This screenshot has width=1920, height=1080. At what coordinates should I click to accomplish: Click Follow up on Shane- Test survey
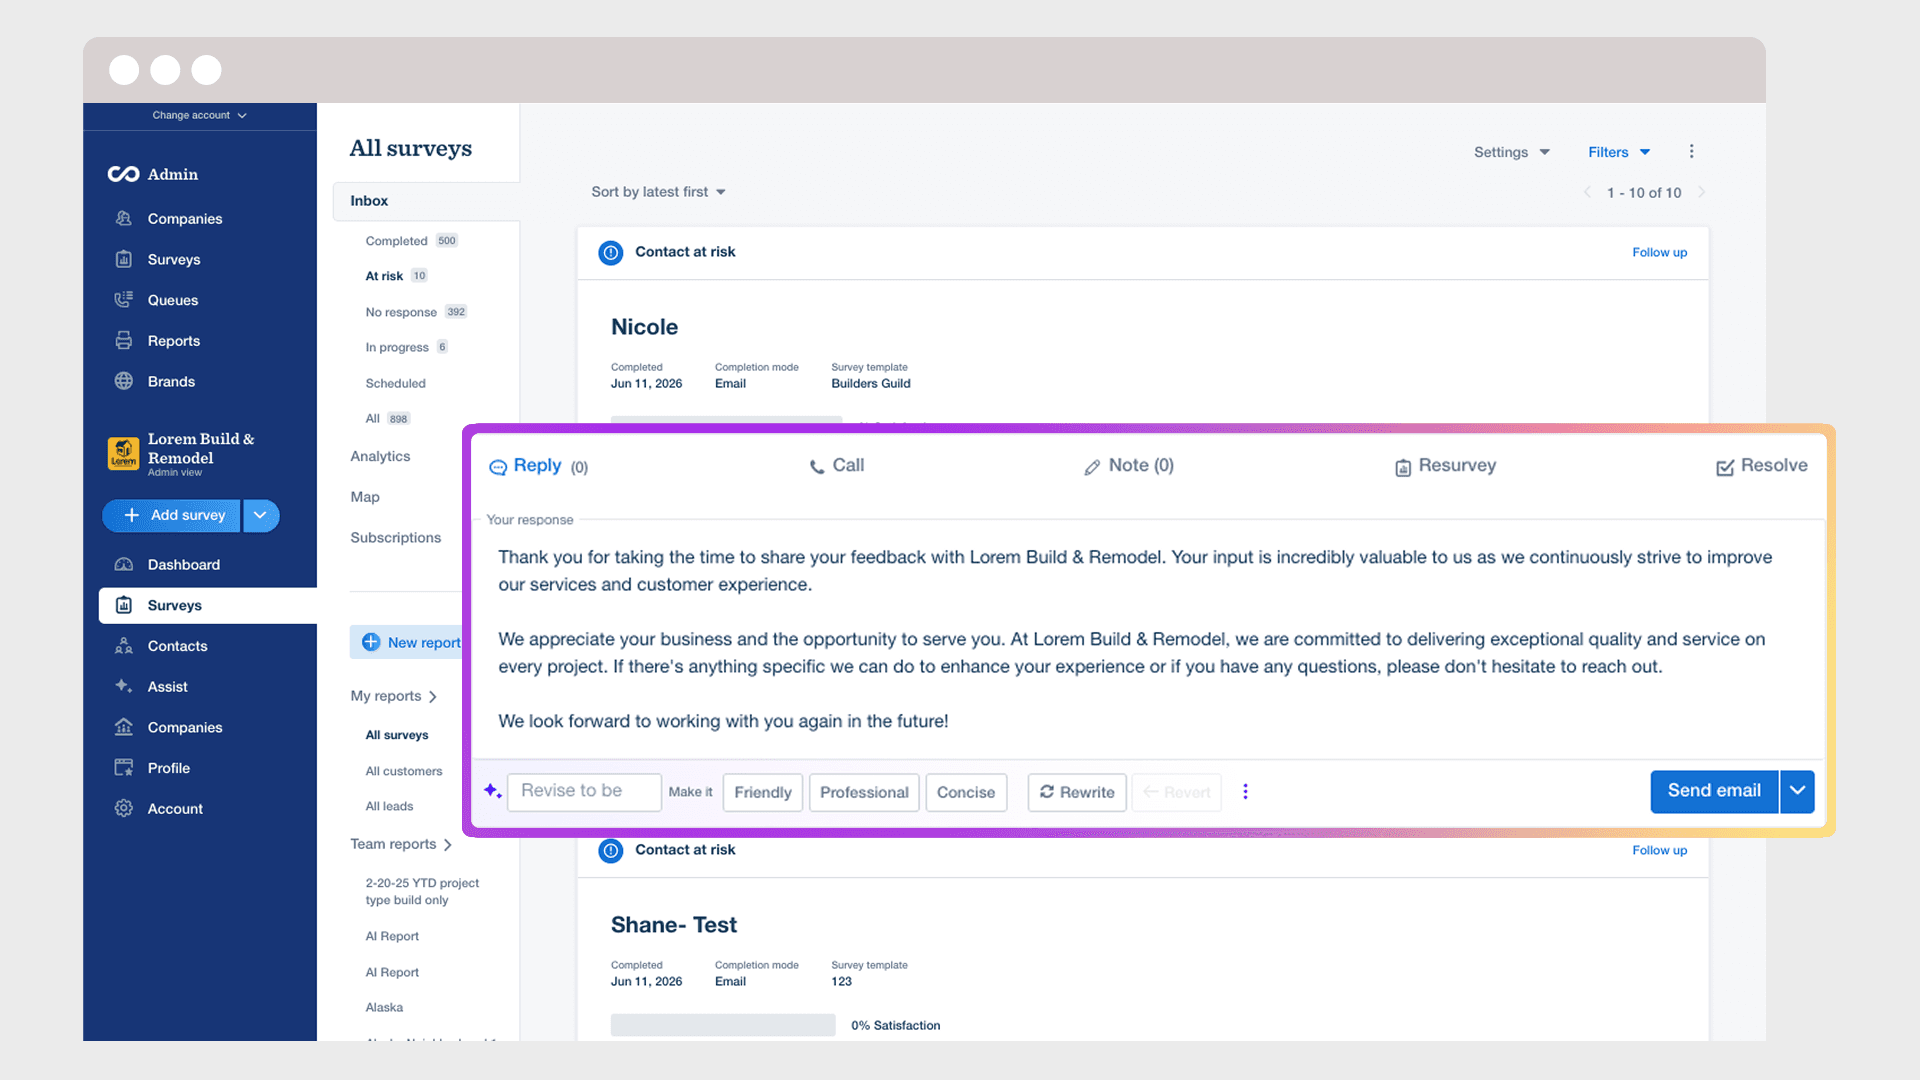[x=1659, y=850]
